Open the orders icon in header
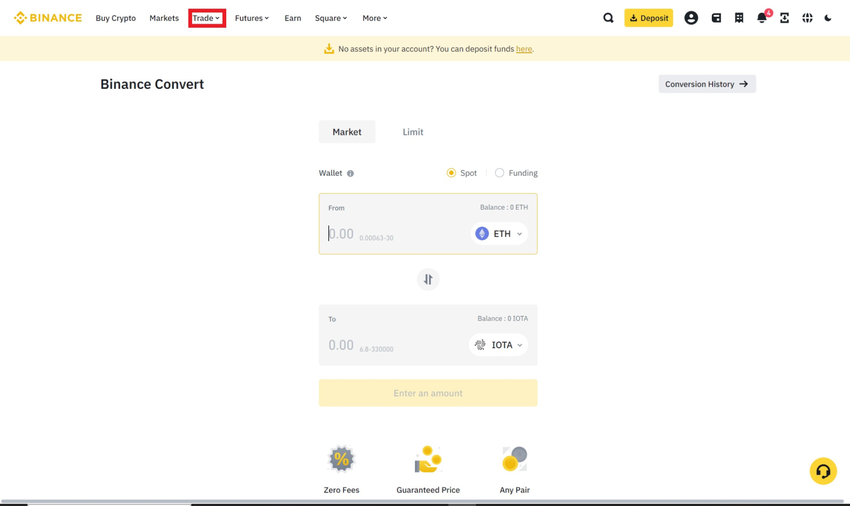This screenshot has width=850, height=506. pyautogui.click(x=739, y=18)
